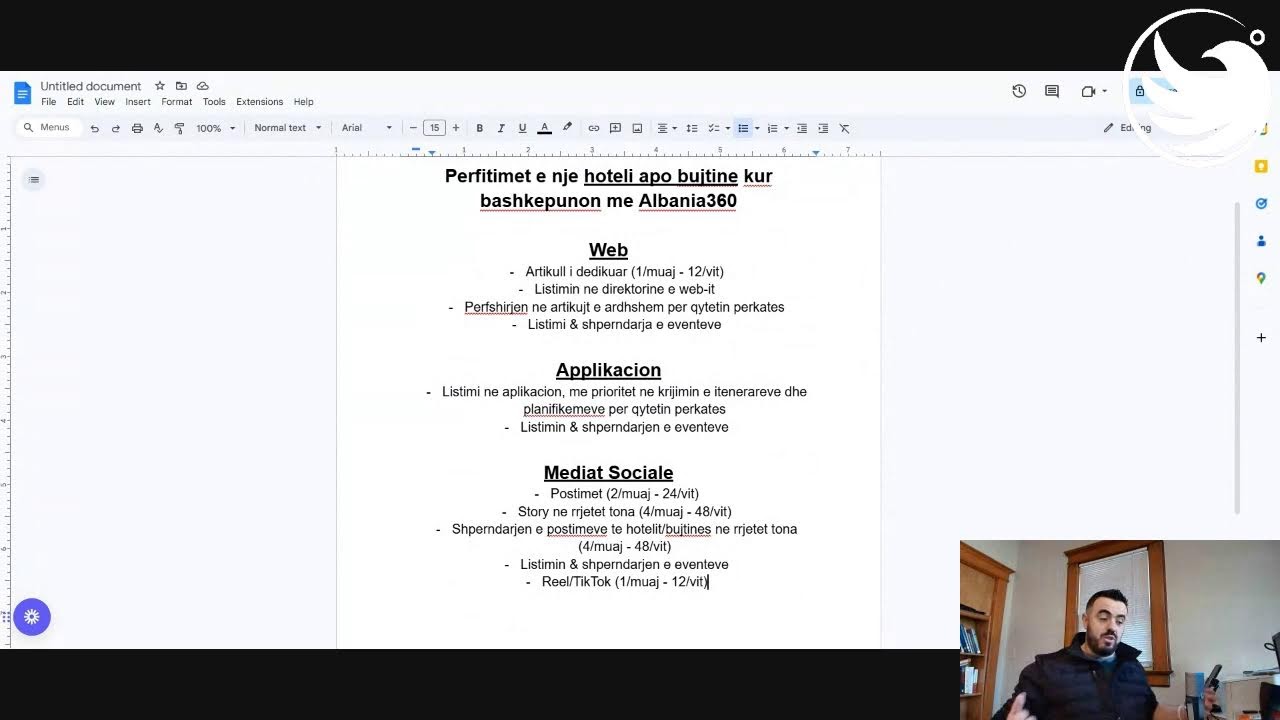The image size is (1280, 720).
Task: Expand the numbered list options arrow
Action: [786, 128]
